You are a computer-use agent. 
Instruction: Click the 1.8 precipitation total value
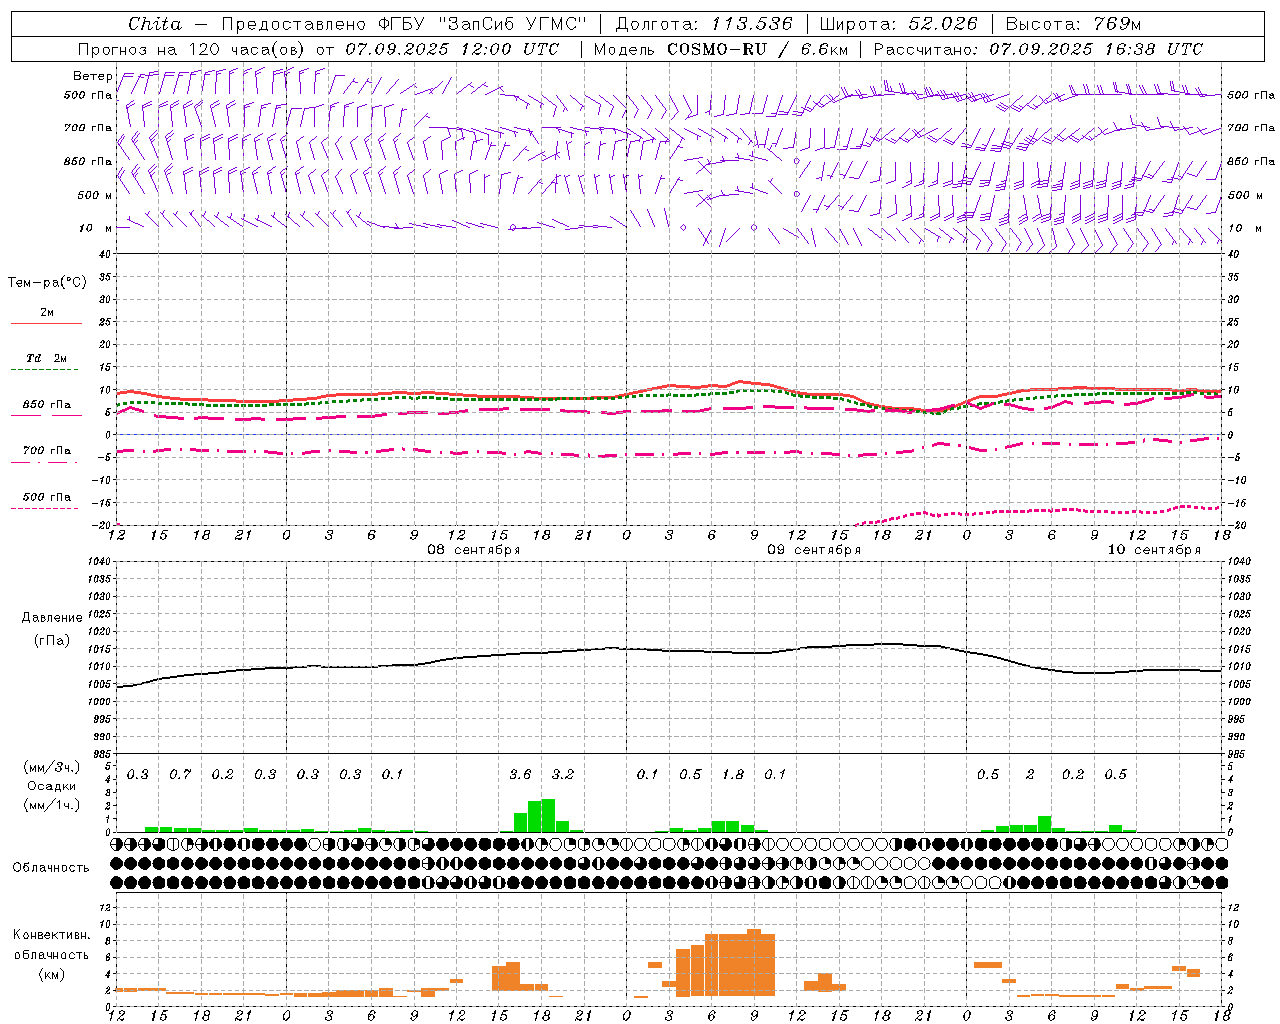coord(733,774)
